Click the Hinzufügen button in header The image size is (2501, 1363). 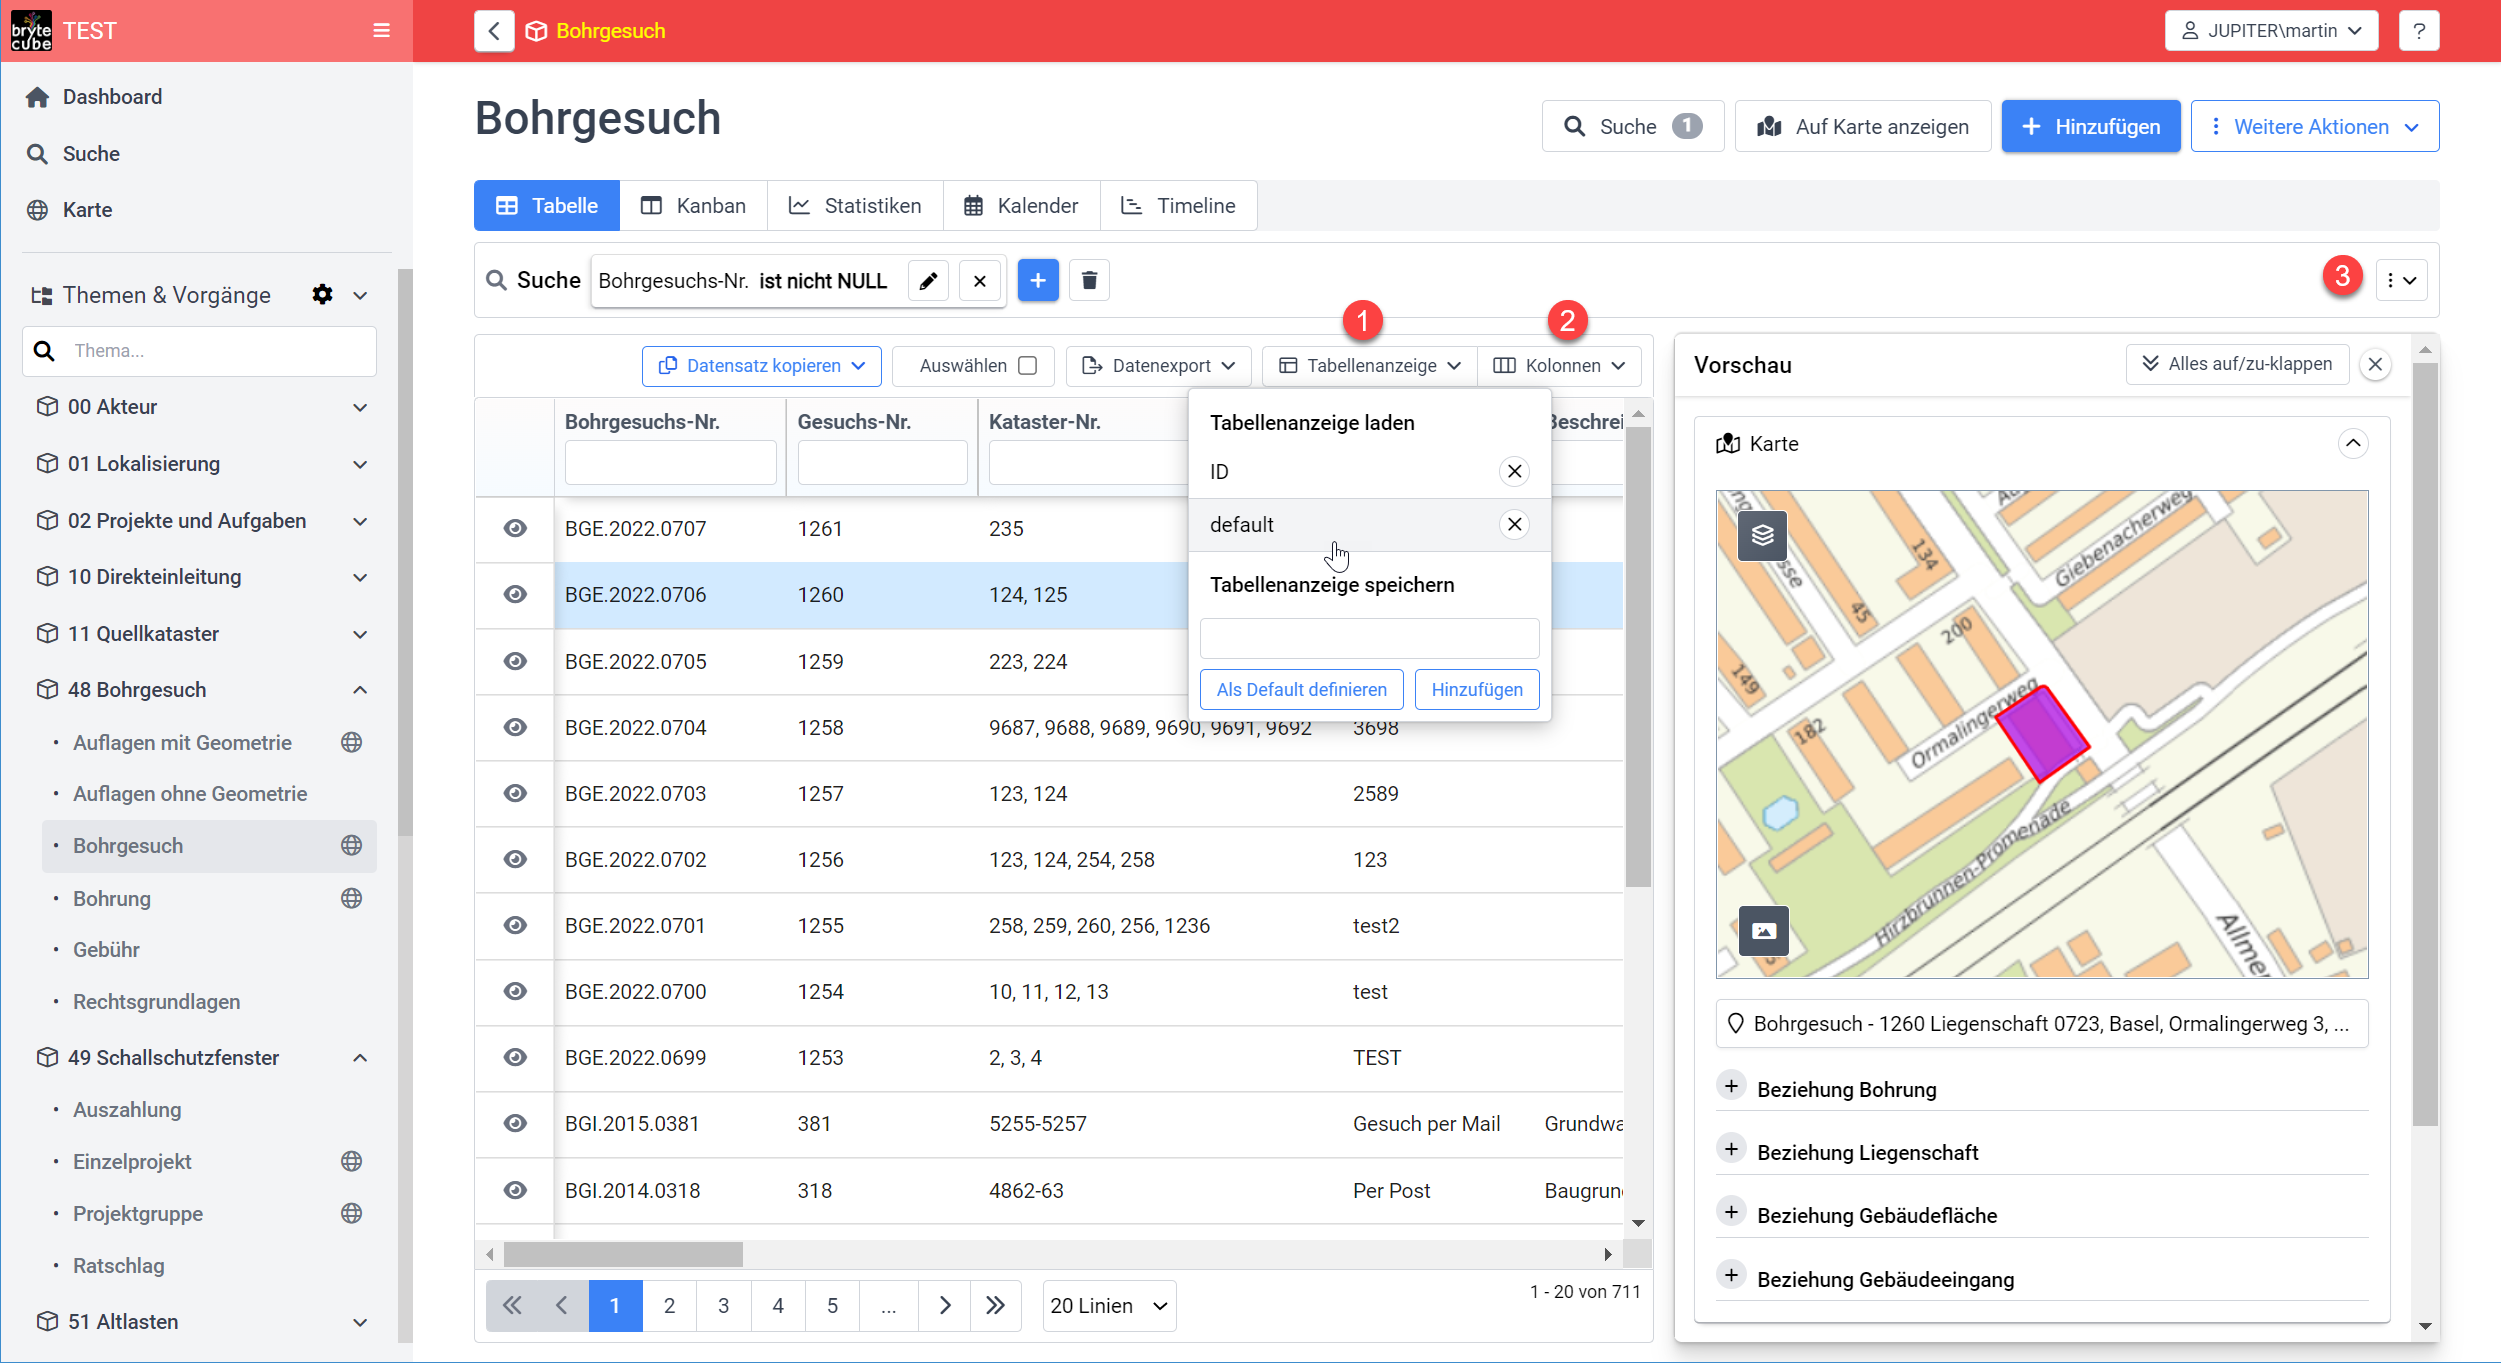coord(2090,127)
